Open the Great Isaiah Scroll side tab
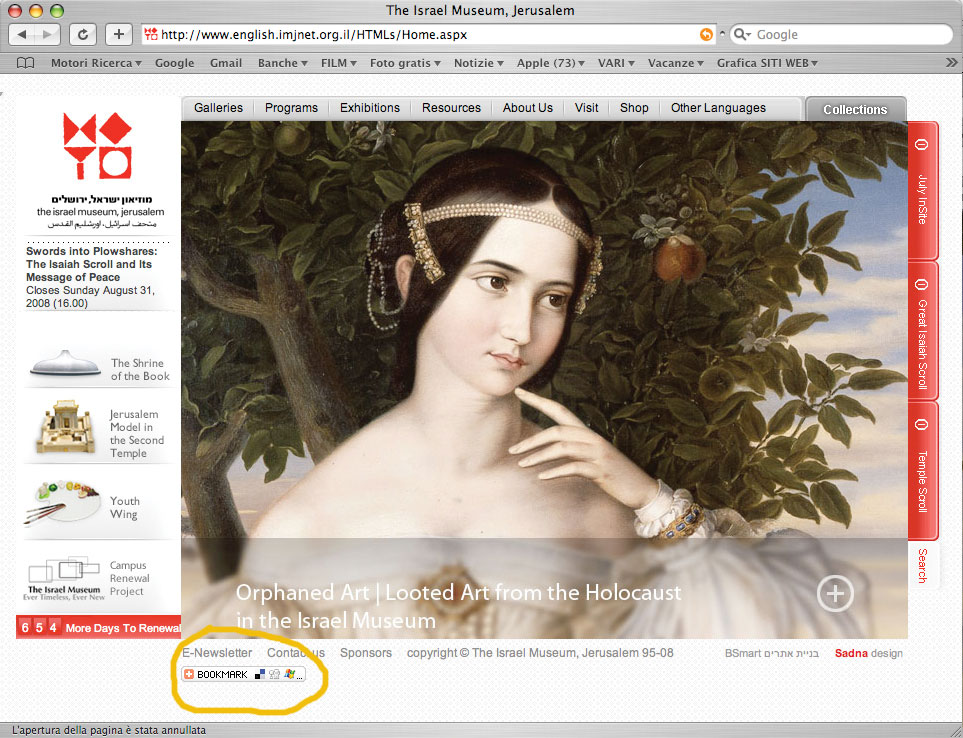This screenshot has width=963, height=738. coord(922,331)
